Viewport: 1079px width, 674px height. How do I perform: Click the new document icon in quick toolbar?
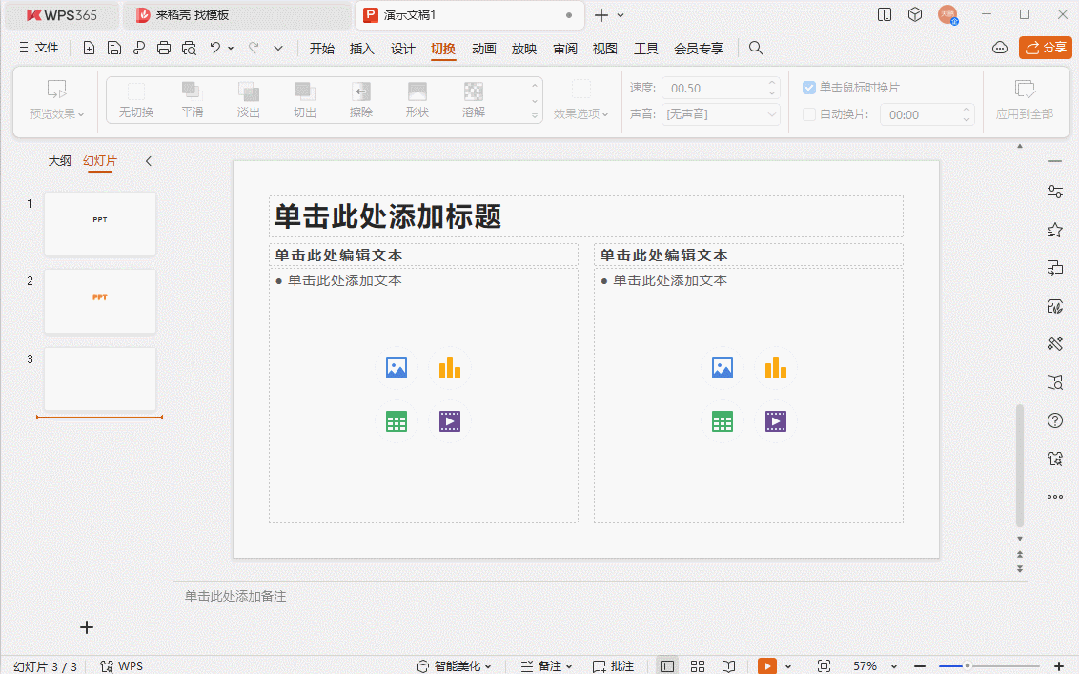point(89,48)
